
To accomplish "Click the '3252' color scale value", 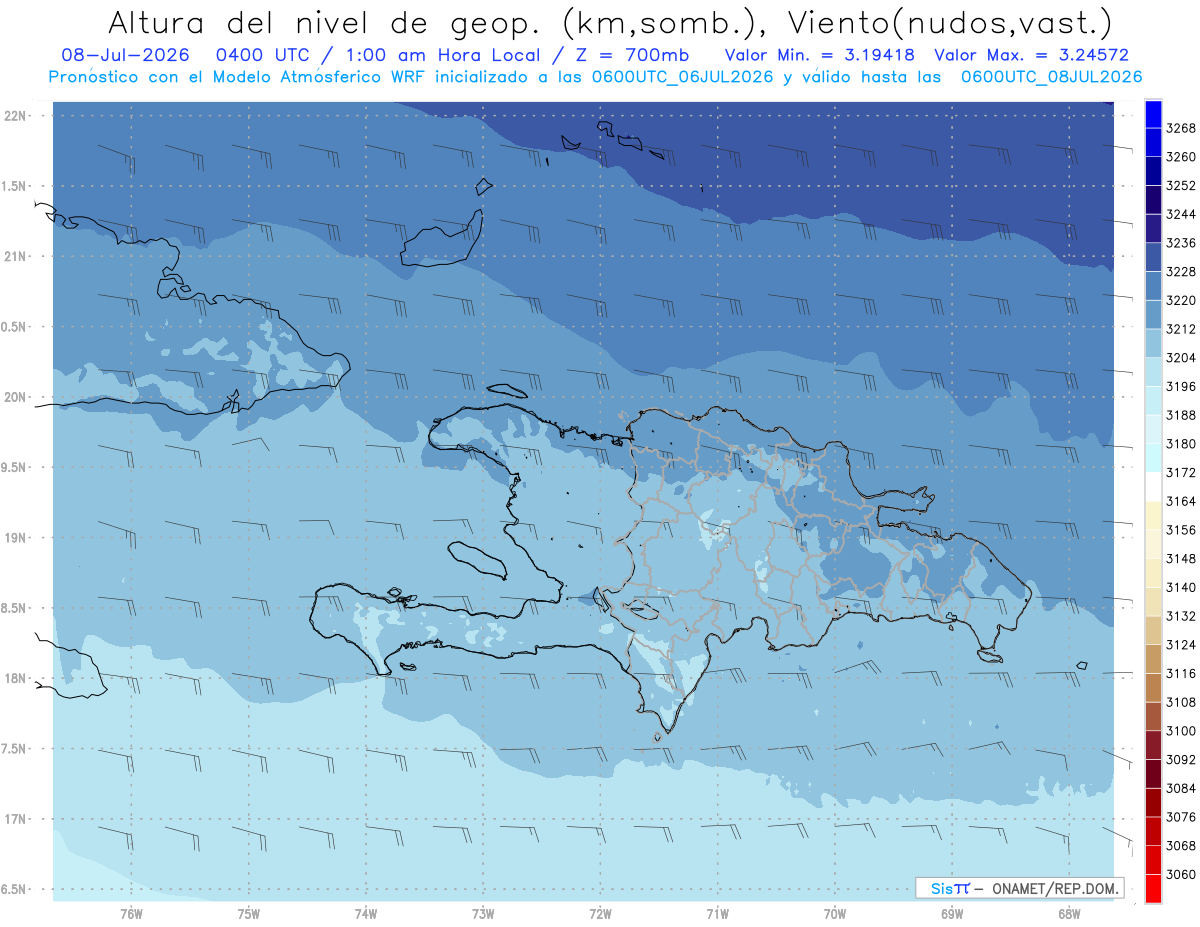I will [x=1181, y=186].
